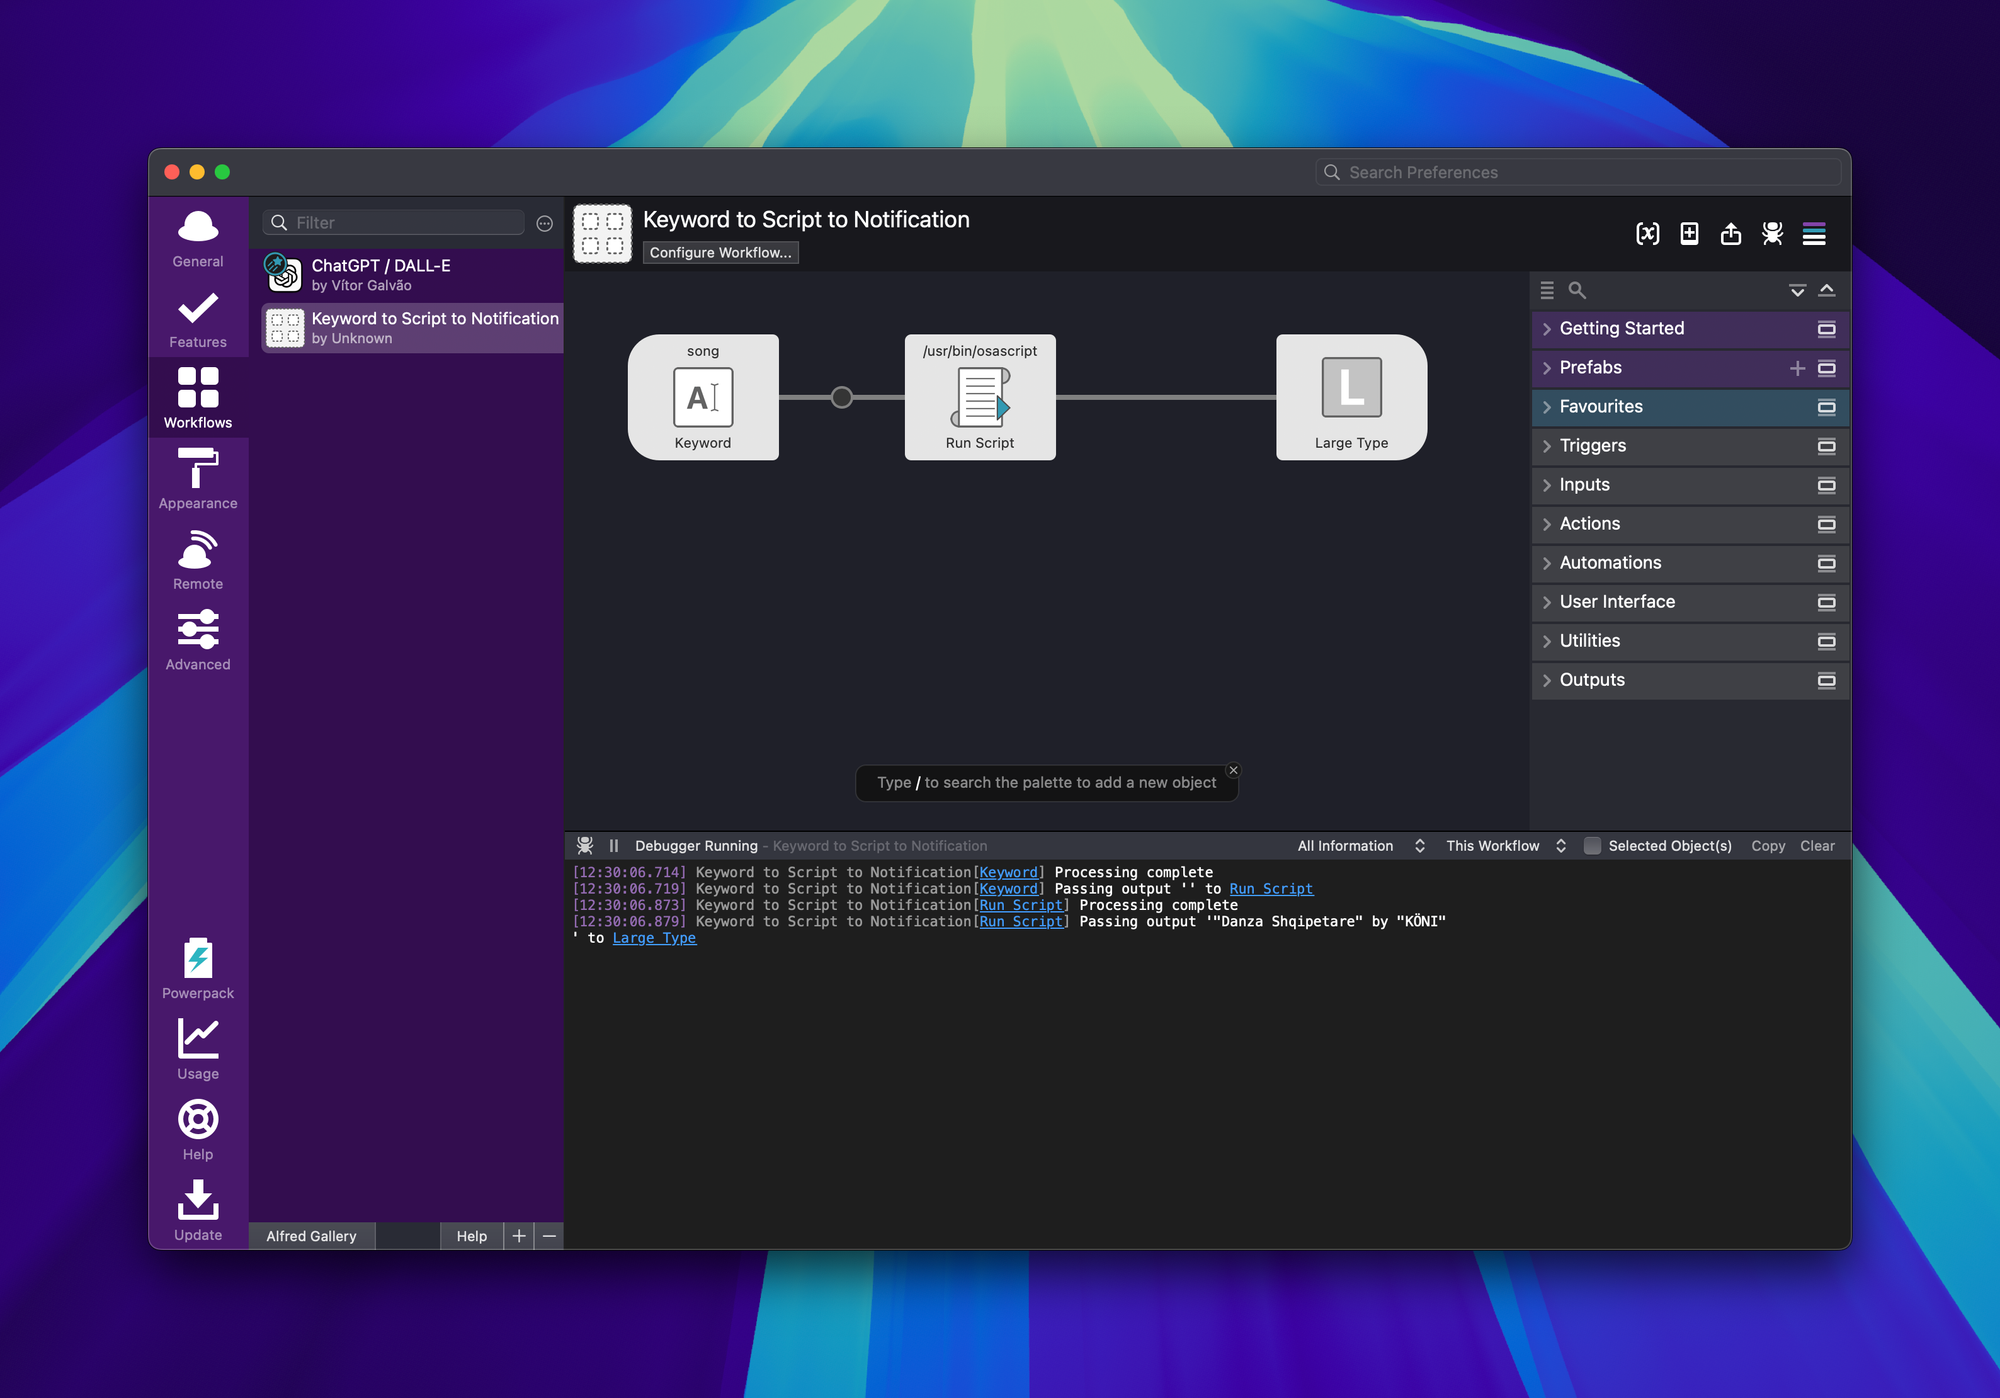The width and height of the screenshot is (2000, 1398).
Task: Click the Usage statistics icon
Action: pyautogui.click(x=198, y=1049)
